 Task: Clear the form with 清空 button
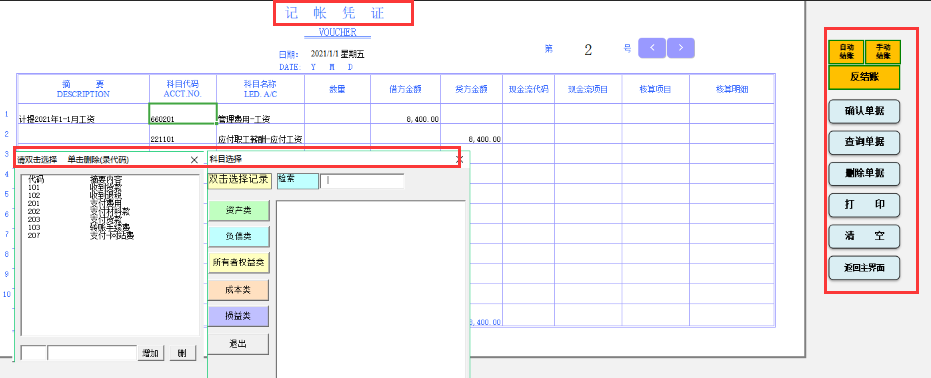tap(864, 236)
